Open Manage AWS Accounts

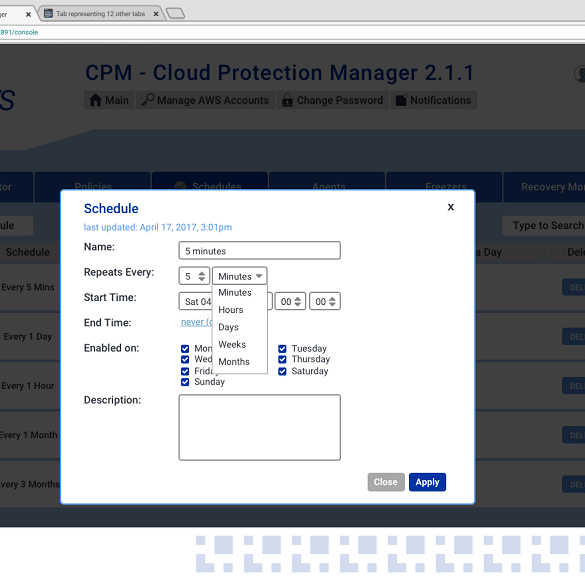(x=206, y=100)
